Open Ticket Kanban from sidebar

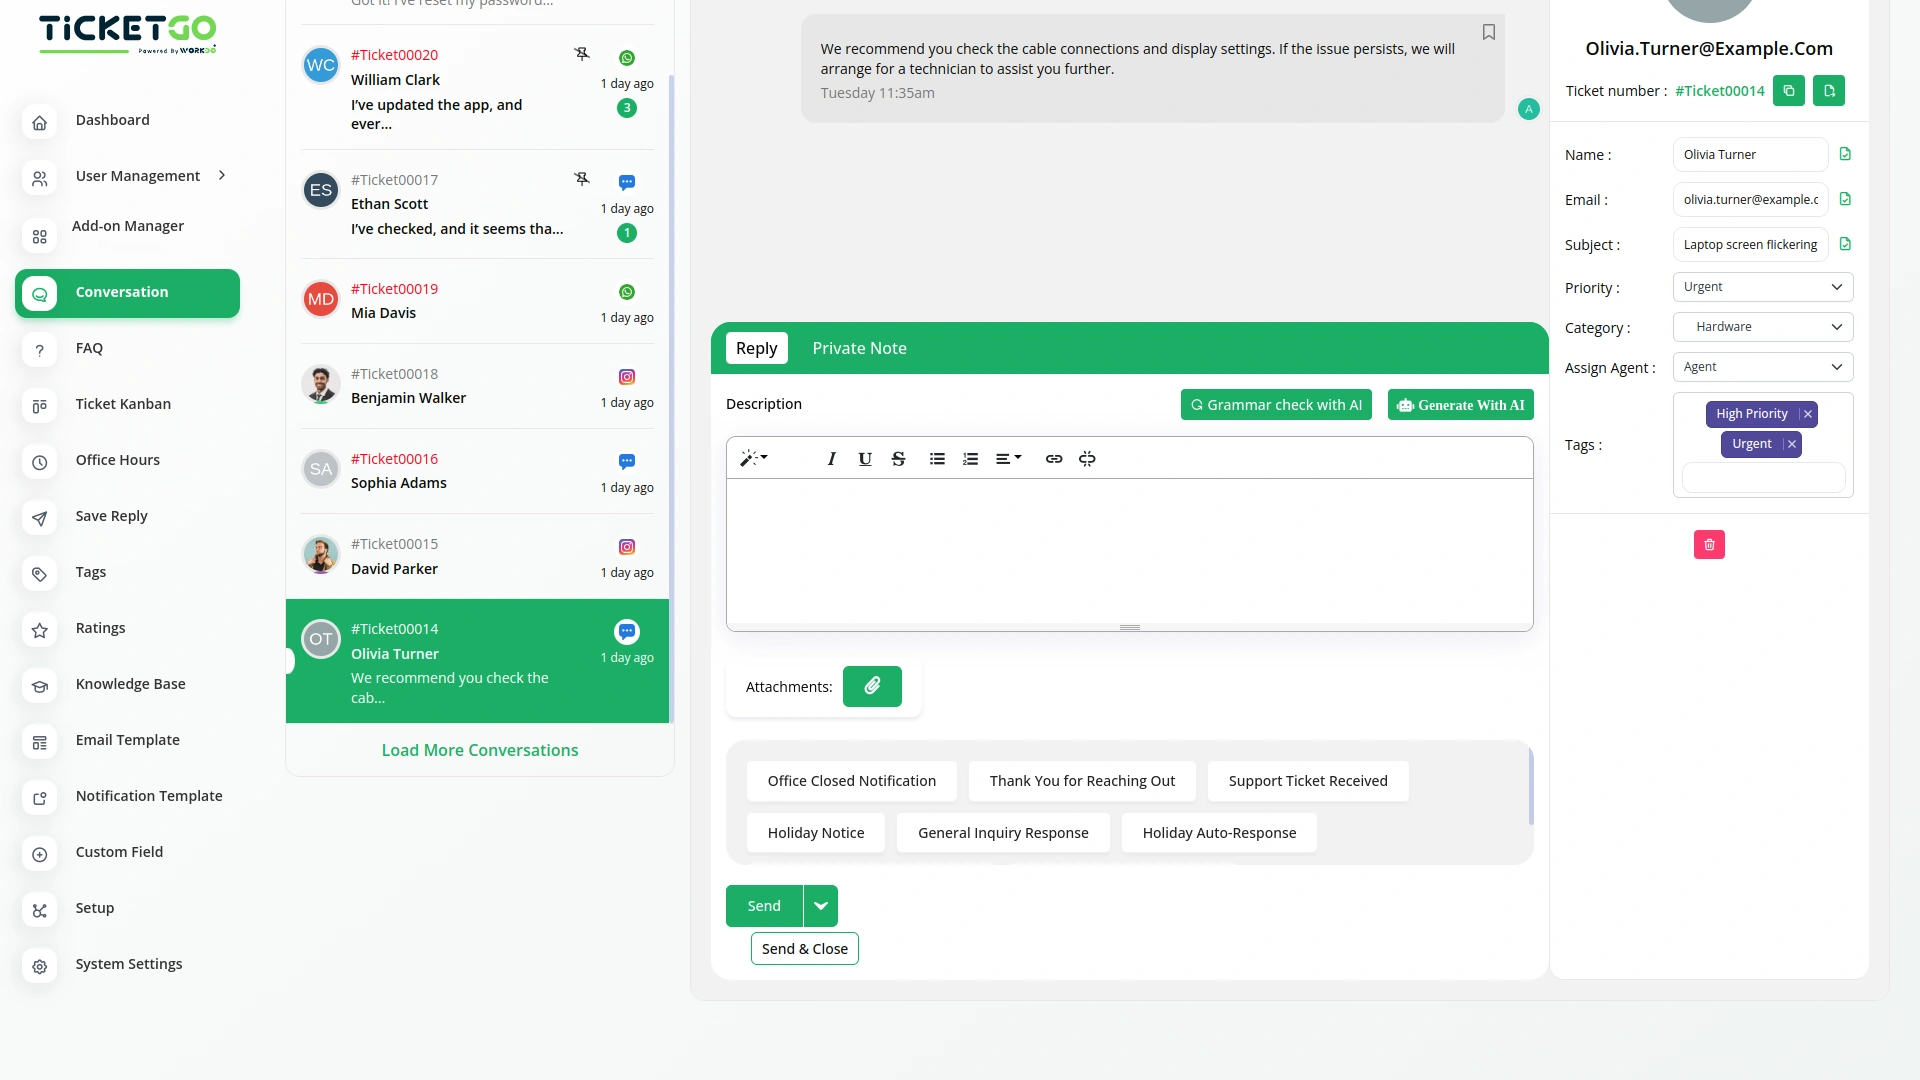coord(123,404)
